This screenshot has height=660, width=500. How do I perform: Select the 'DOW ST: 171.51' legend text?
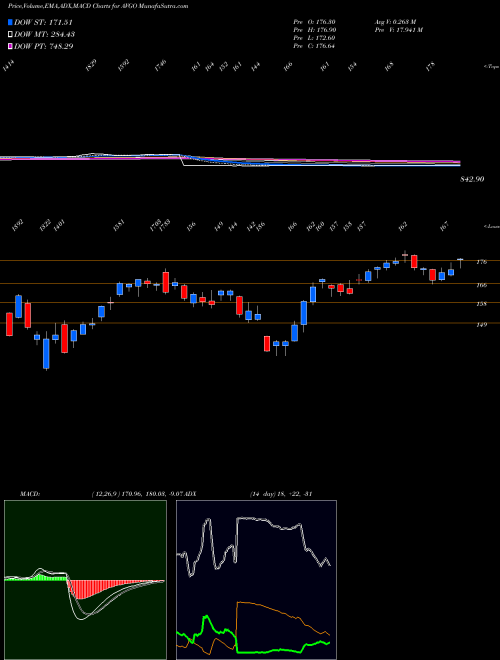pyautogui.click(x=44, y=23)
